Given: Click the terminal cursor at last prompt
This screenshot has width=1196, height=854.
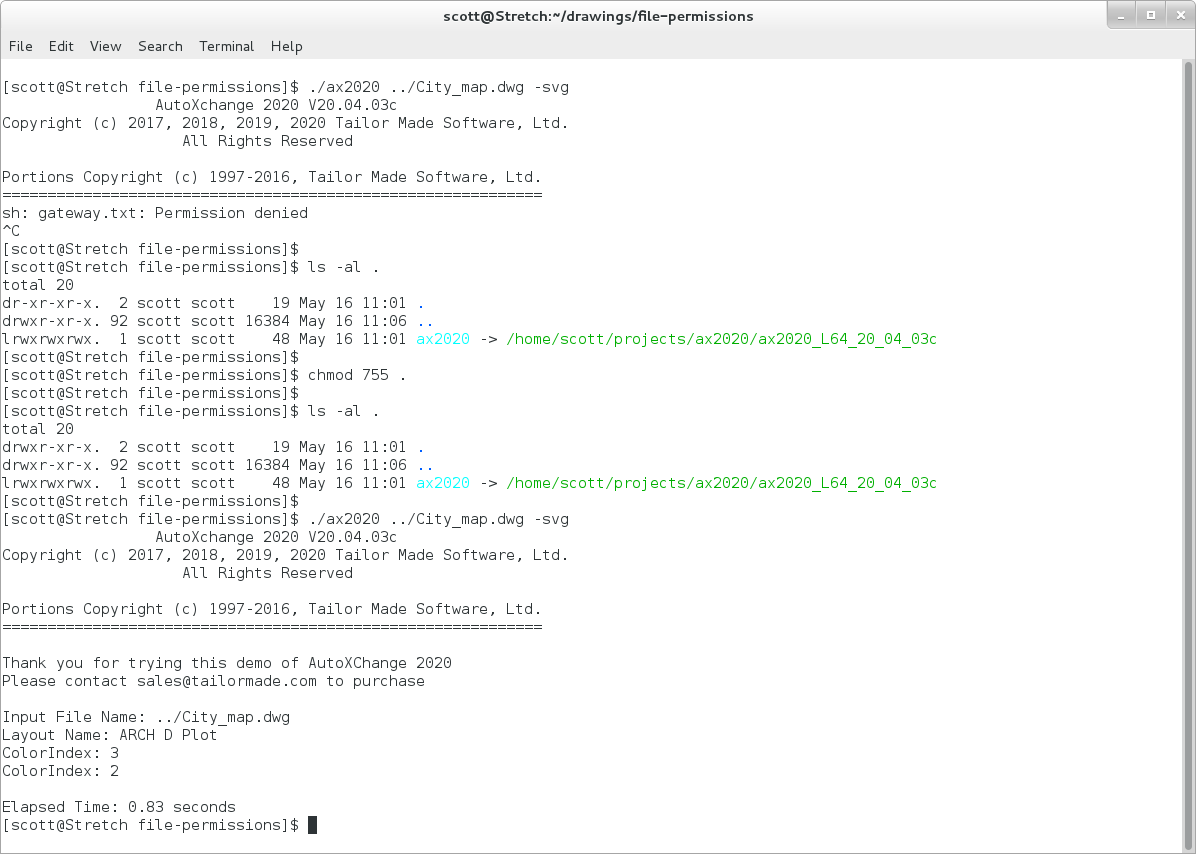Looking at the screenshot, I should [x=312, y=825].
